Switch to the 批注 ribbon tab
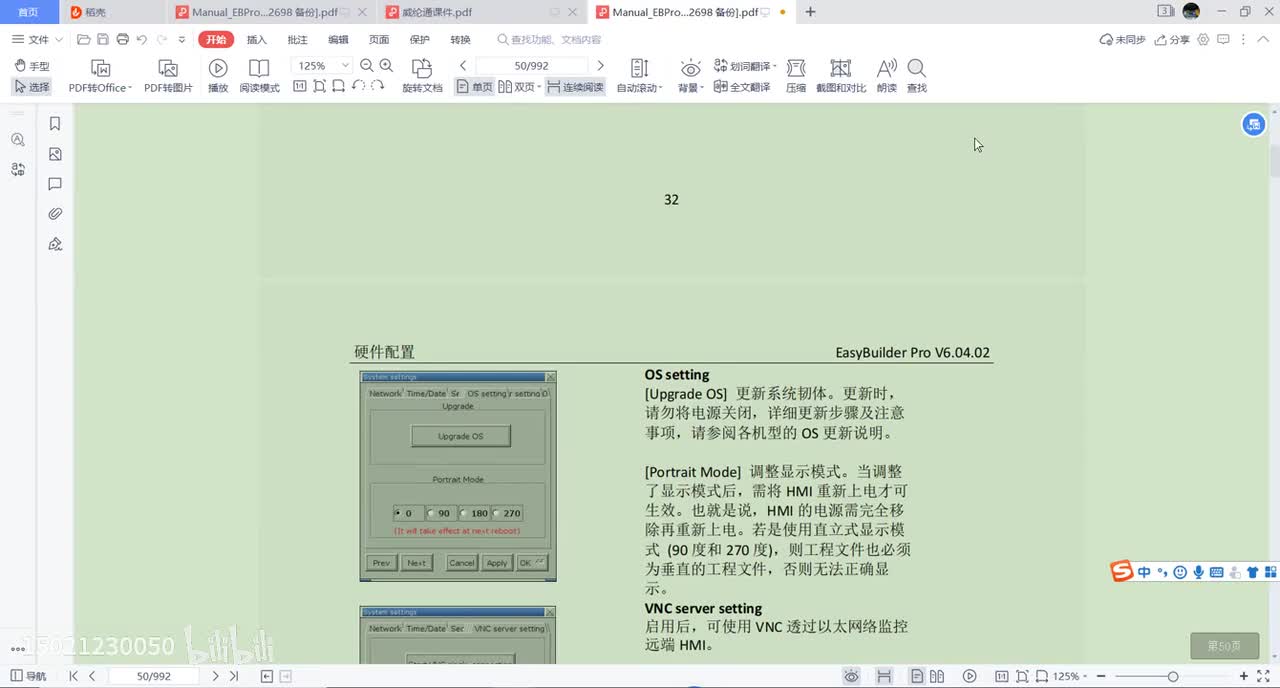The height and width of the screenshot is (688, 1280). click(x=297, y=39)
